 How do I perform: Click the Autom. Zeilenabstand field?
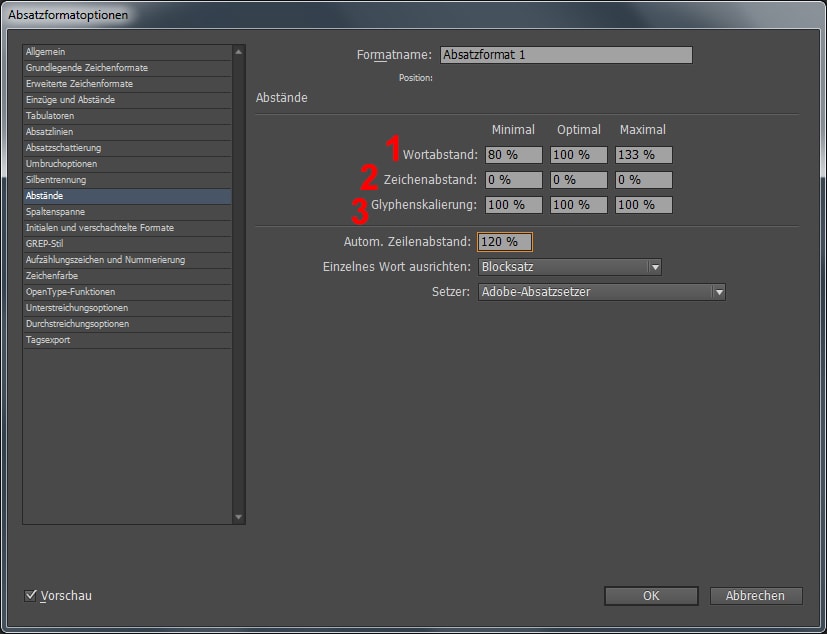505,242
